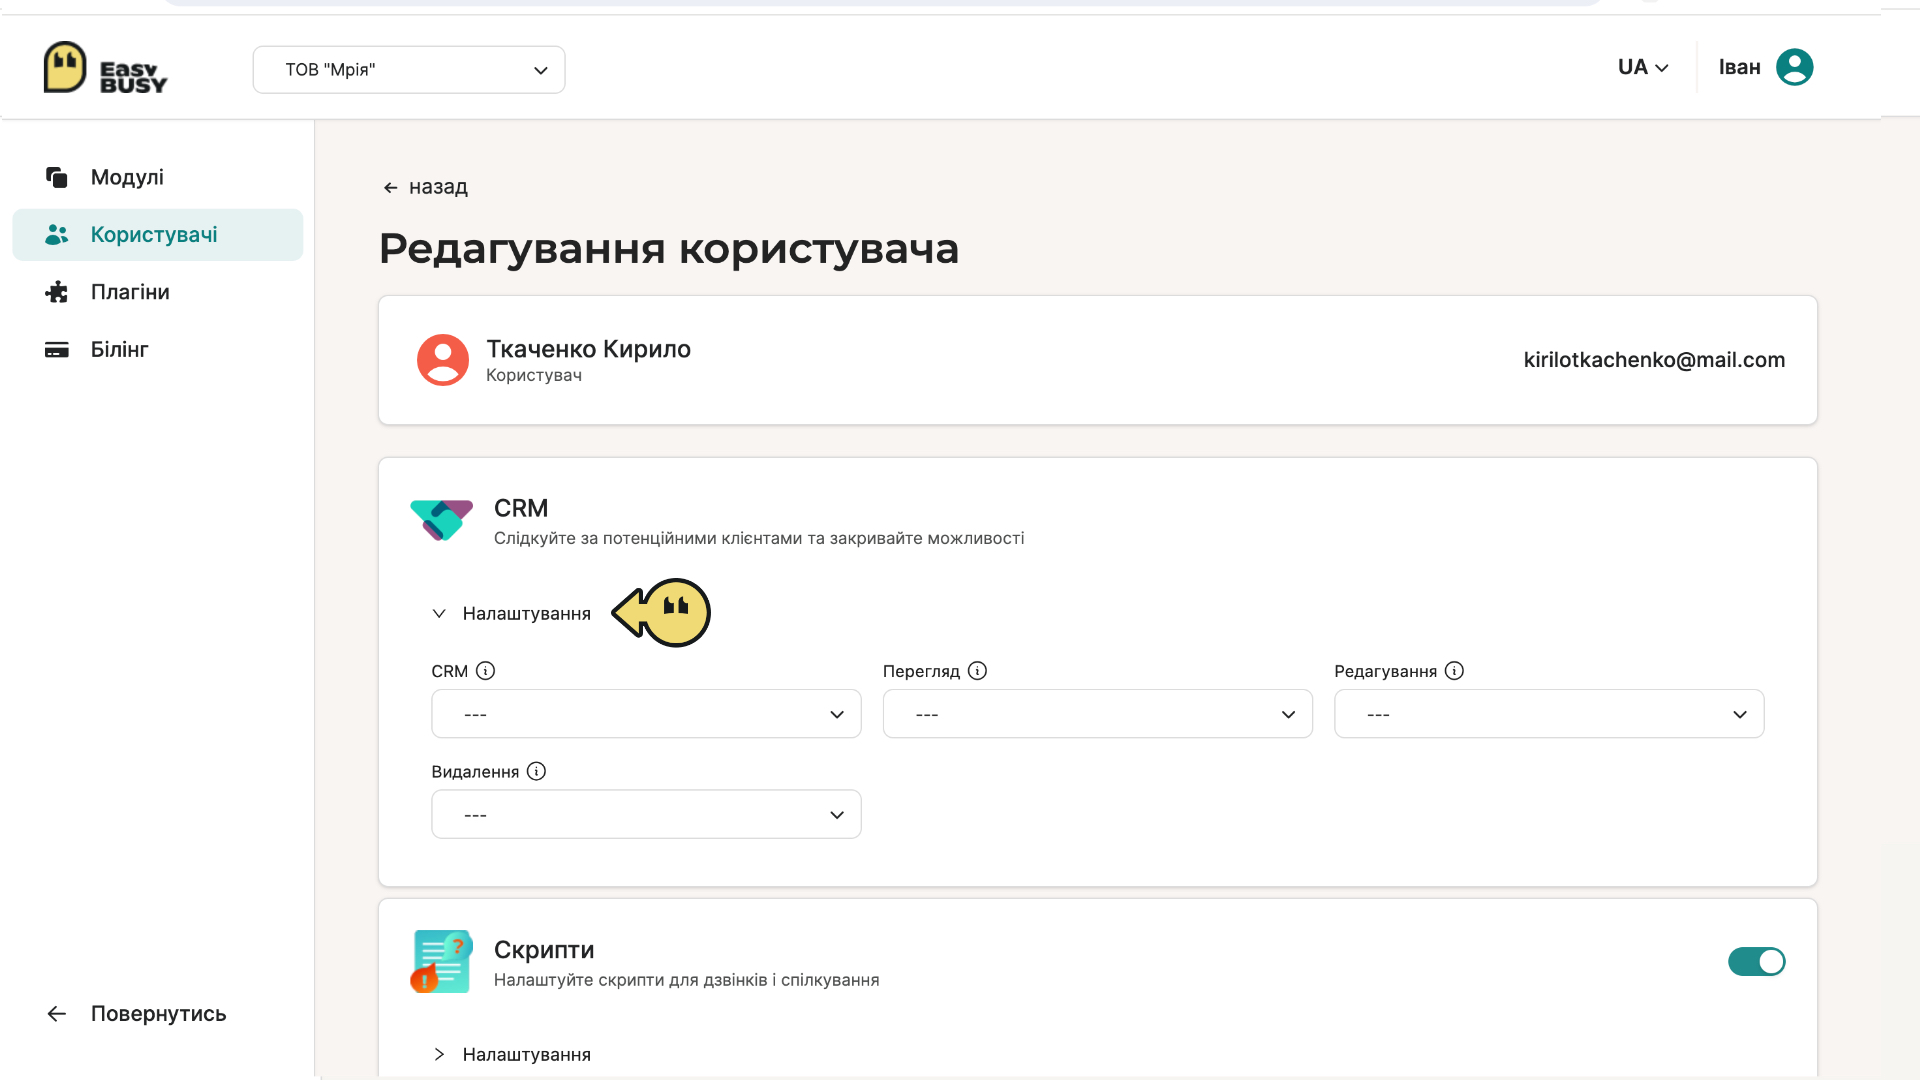Screen dimensions: 1920x1080
Task: Go back via the назад link
Action: point(438,187)
